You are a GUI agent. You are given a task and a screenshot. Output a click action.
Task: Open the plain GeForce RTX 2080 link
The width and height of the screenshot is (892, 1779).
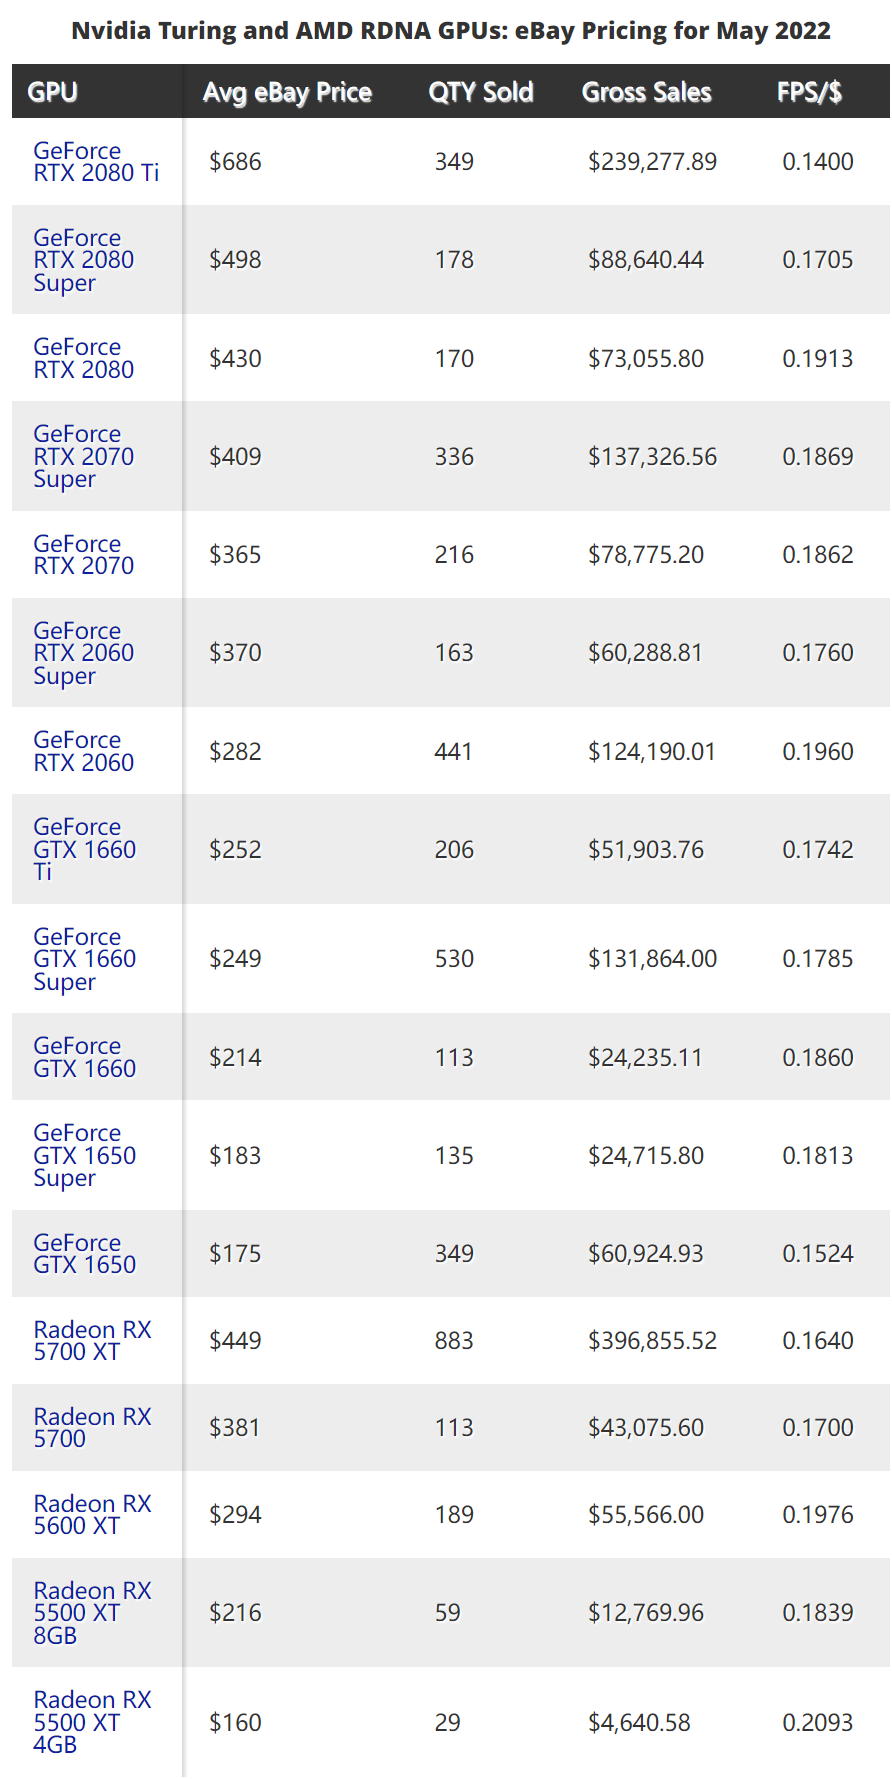(83, 358)
